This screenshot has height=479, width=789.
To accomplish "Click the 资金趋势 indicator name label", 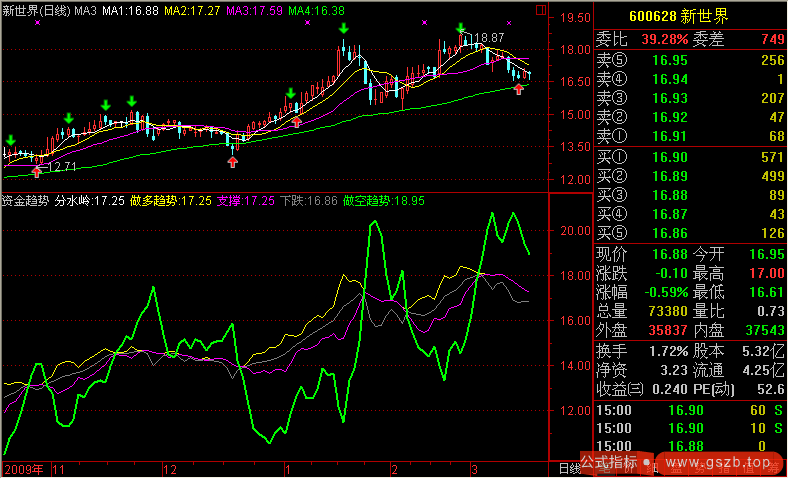I will tap(24, 200).
